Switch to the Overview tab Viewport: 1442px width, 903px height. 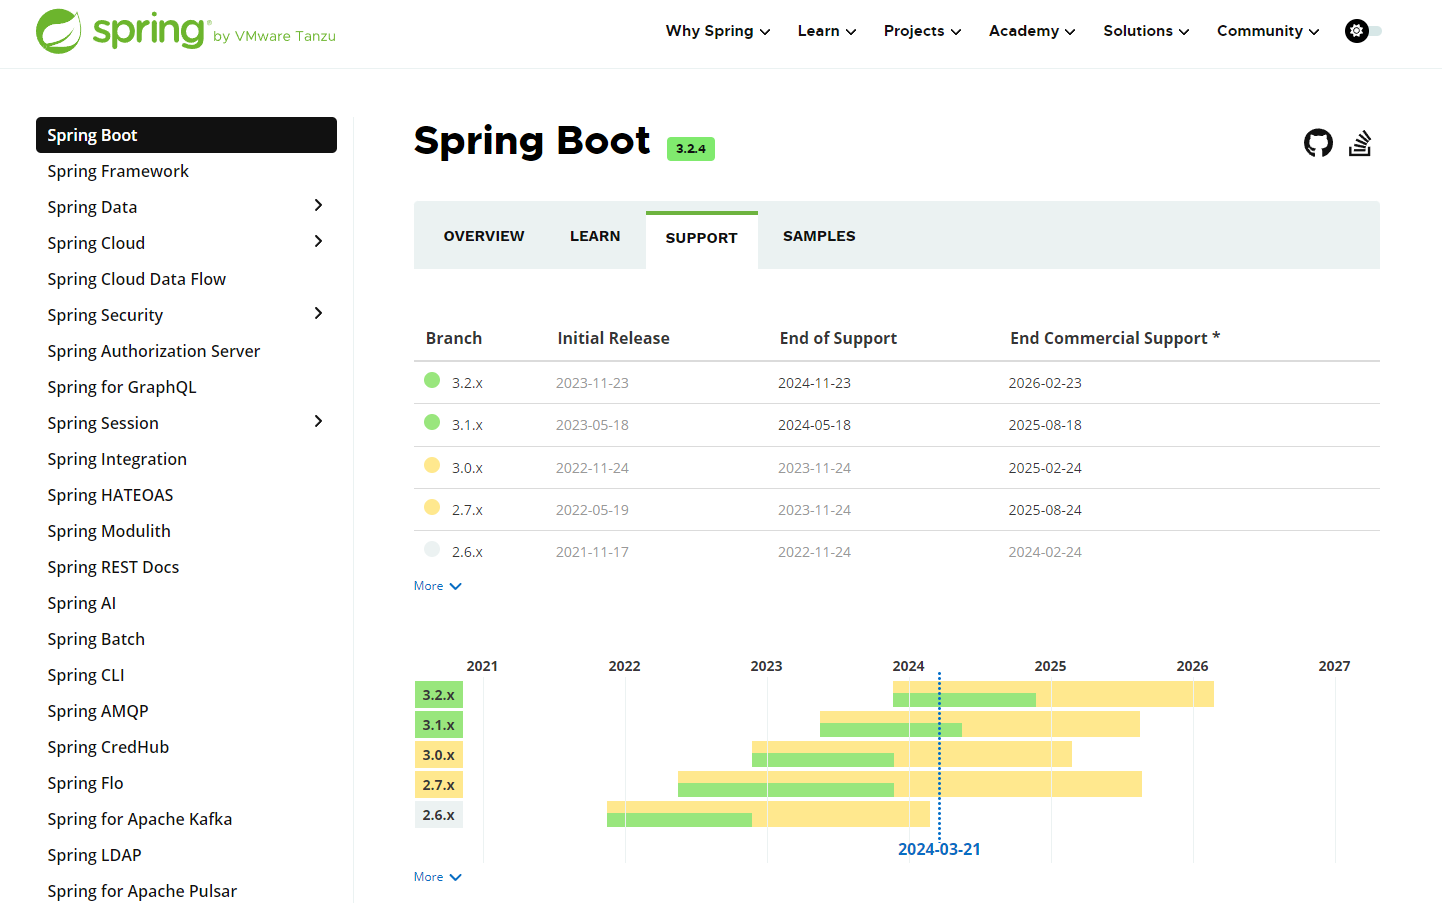[x=484, y=236]
